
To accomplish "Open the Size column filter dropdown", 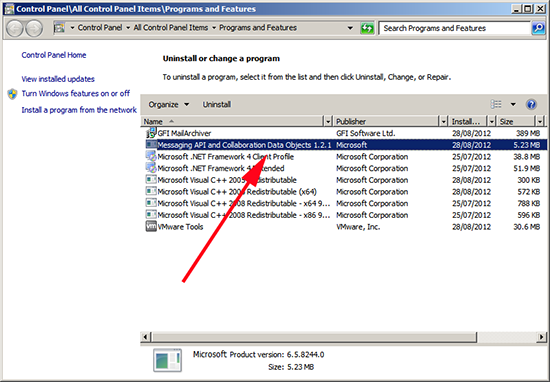I will [x=540, y=121].
